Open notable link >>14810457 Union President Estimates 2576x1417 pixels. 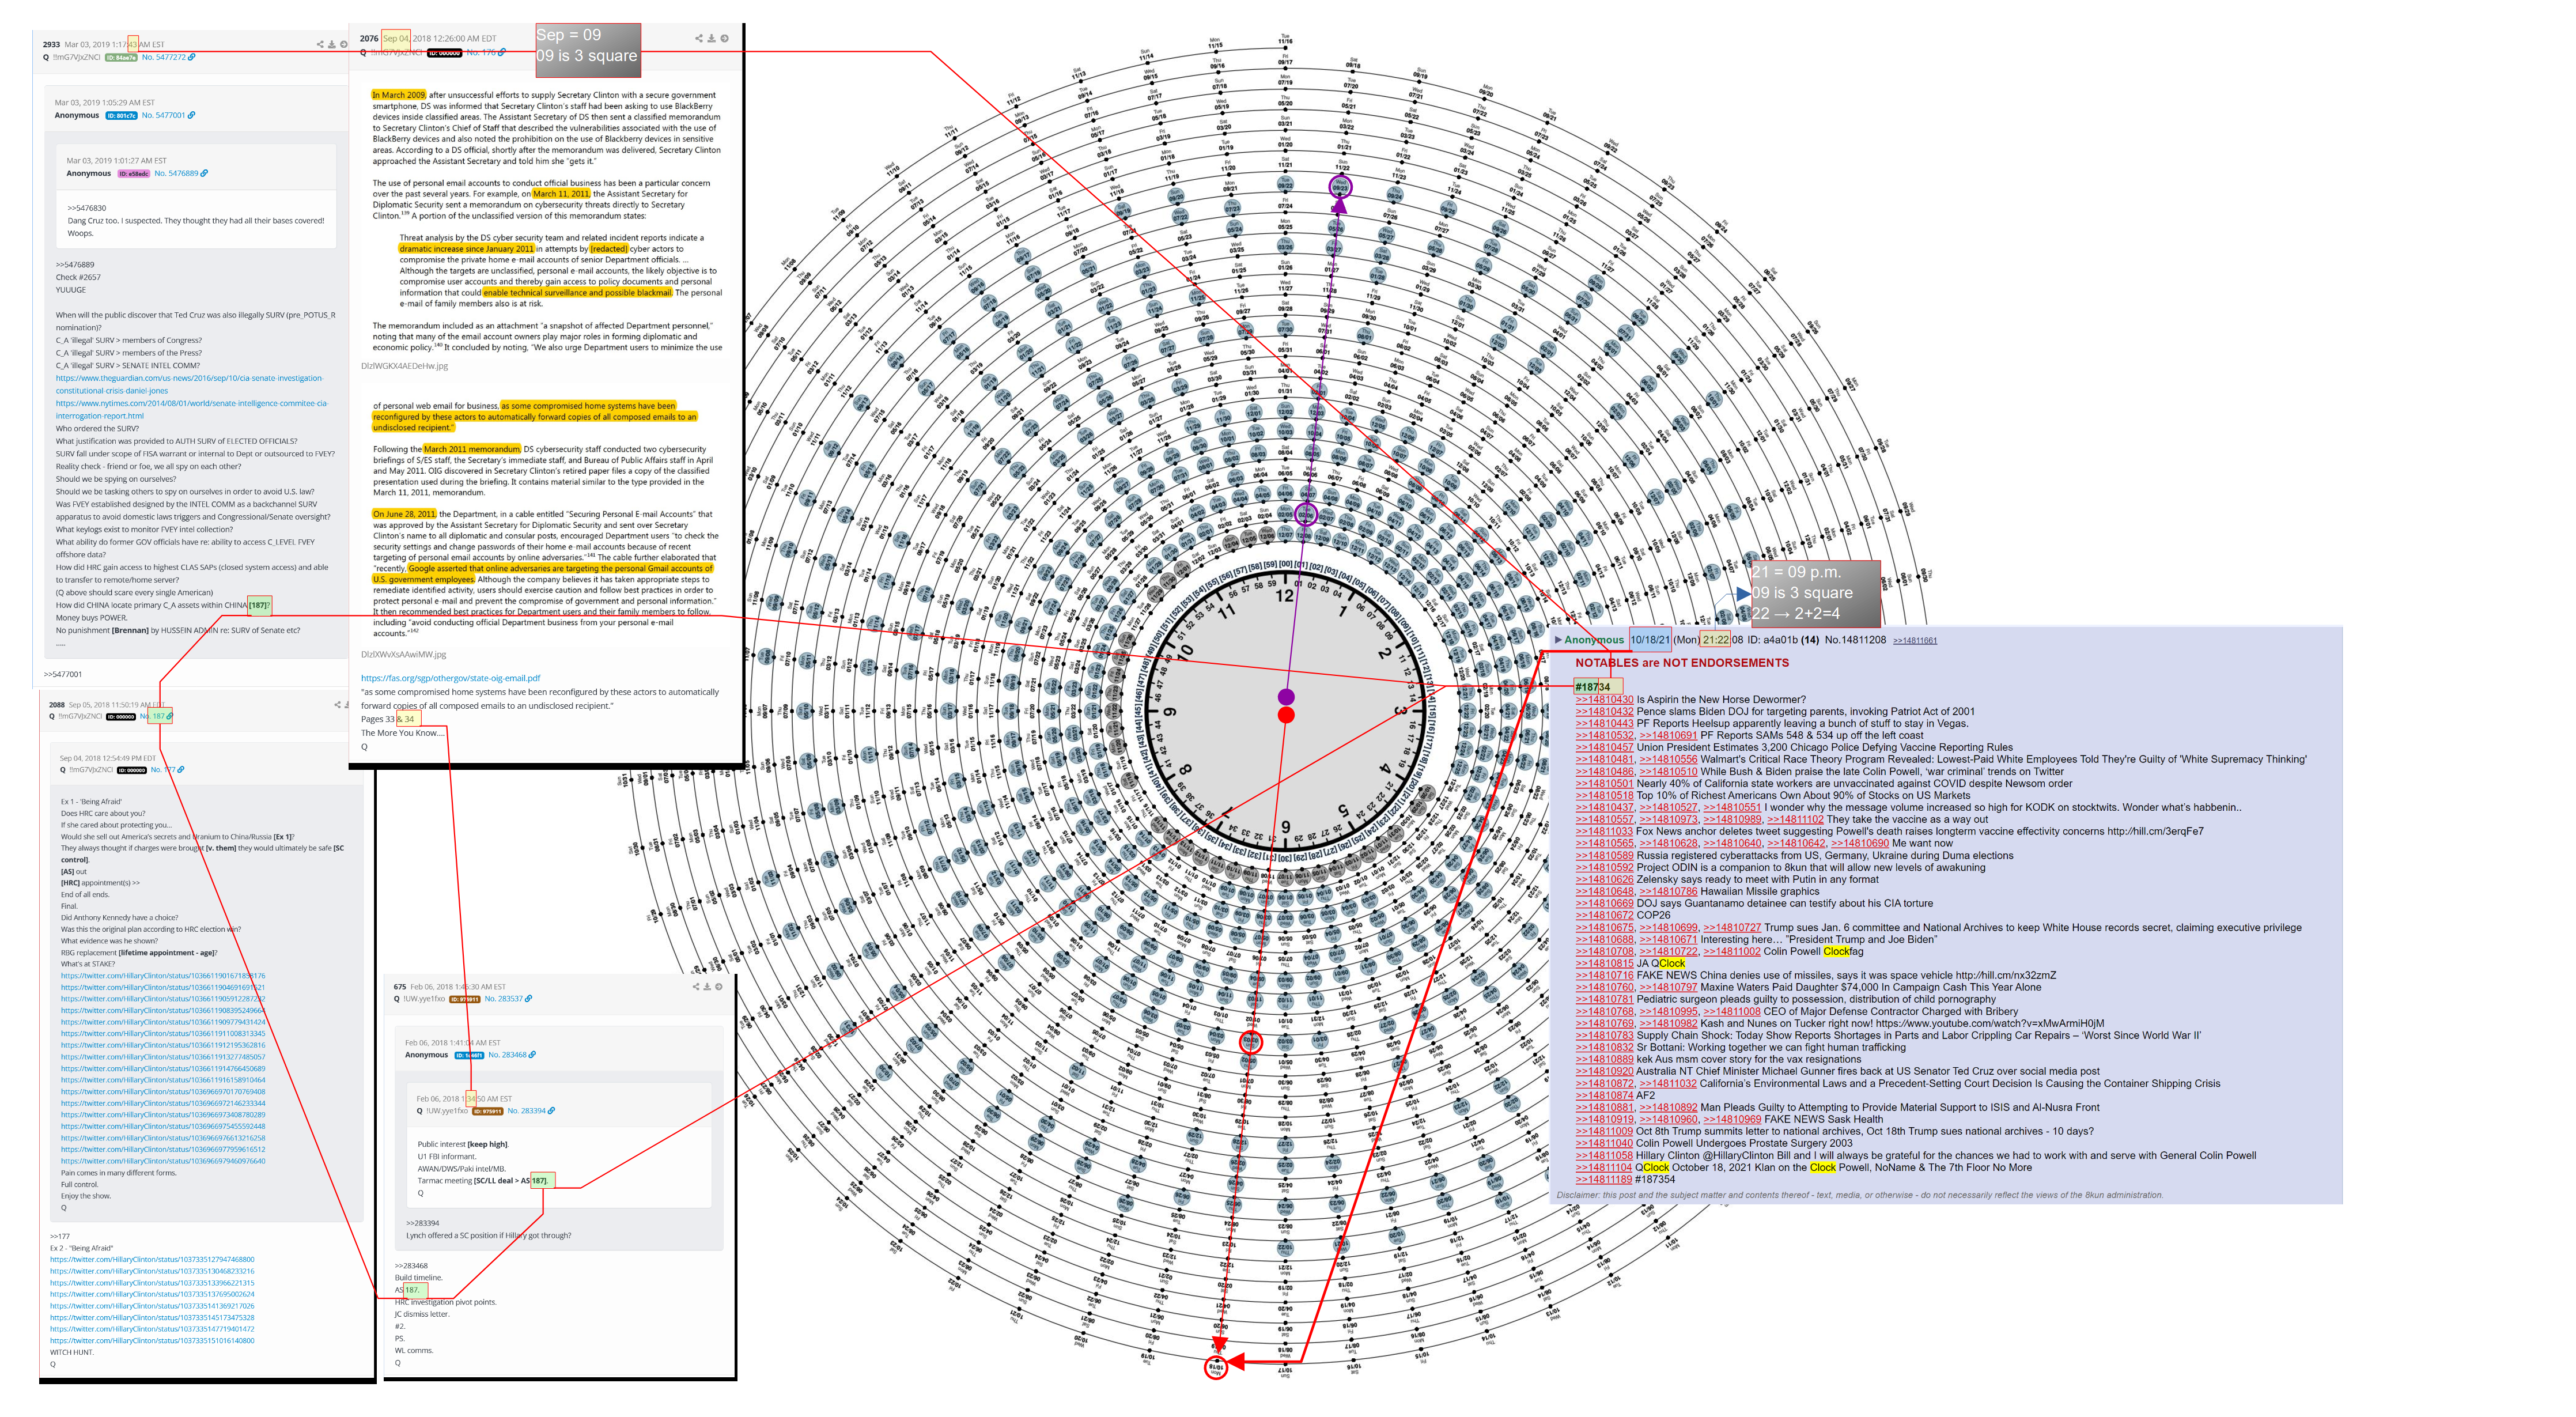pos(1604,747)
